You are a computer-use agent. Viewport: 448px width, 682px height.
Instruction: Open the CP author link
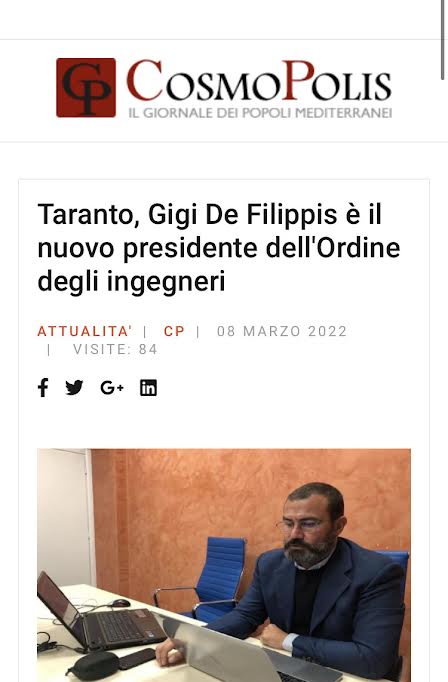tap(174, 331)
